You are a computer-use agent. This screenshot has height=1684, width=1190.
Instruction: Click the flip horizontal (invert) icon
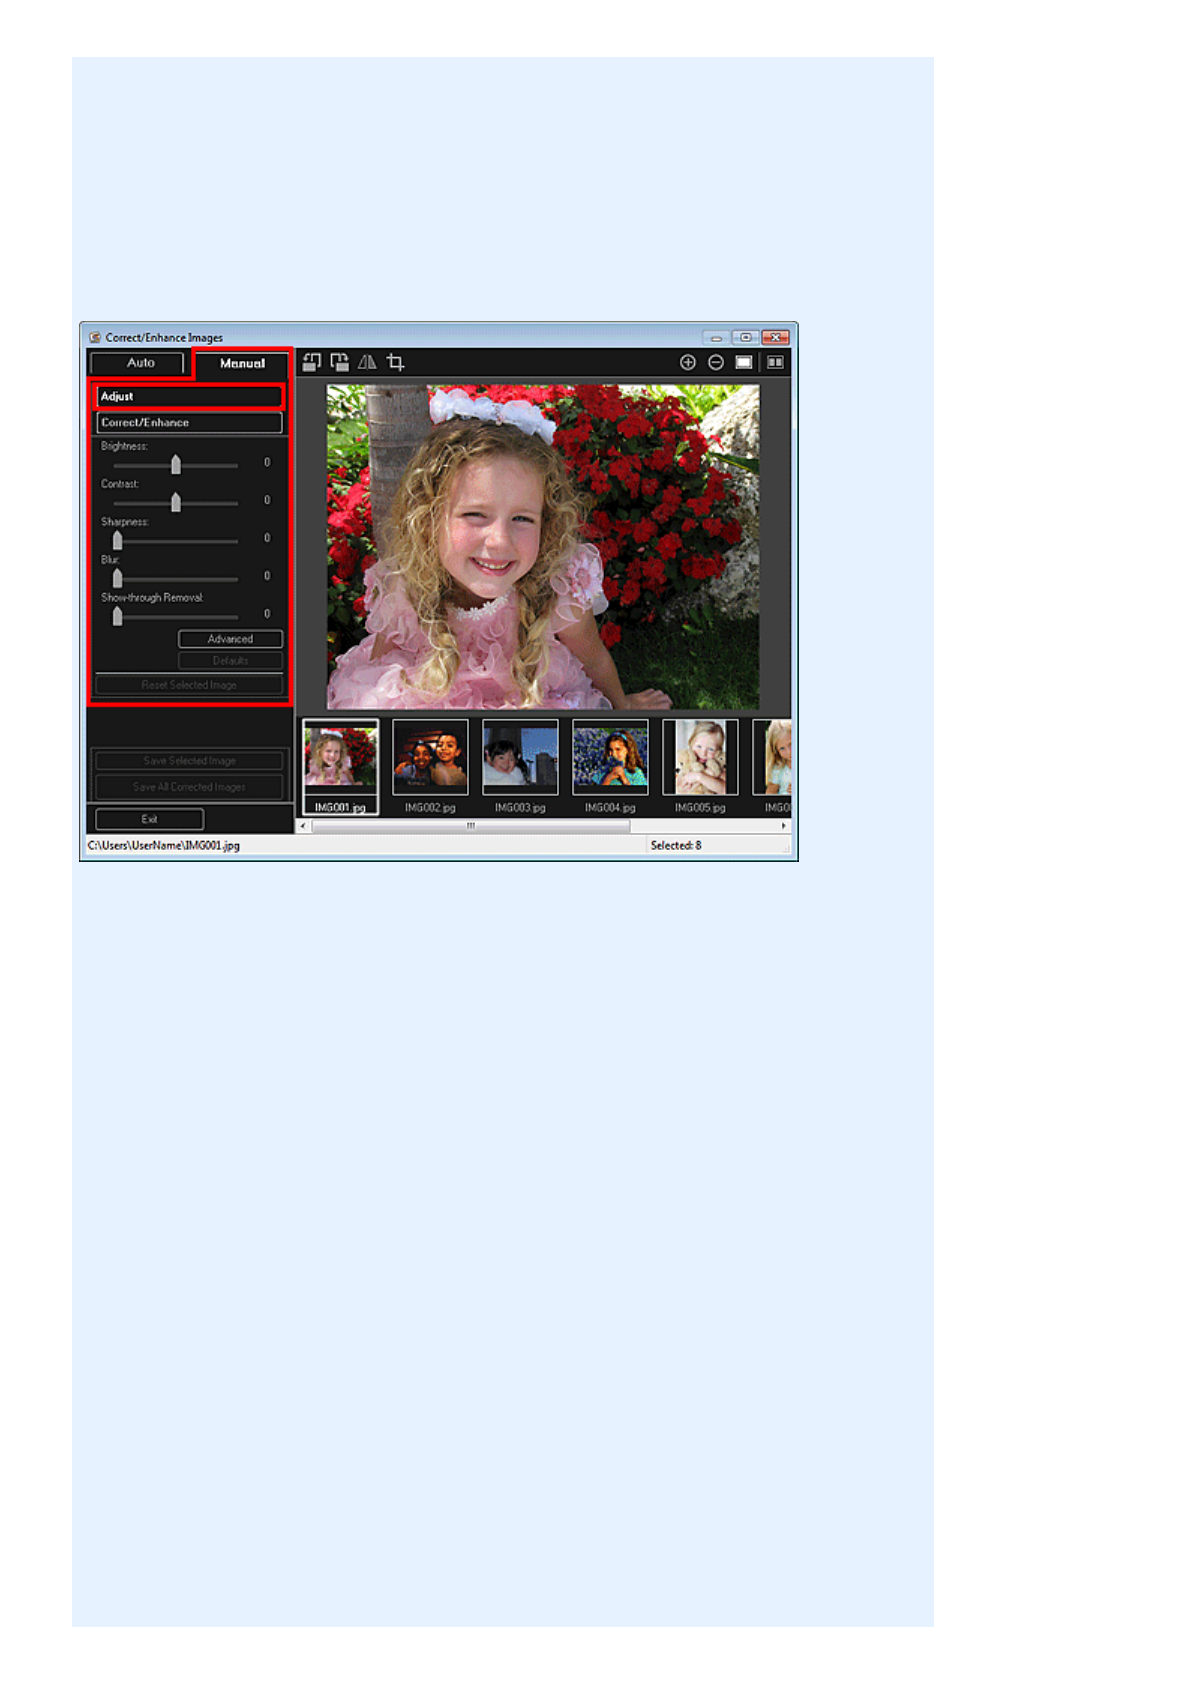(x=367, y=362)
